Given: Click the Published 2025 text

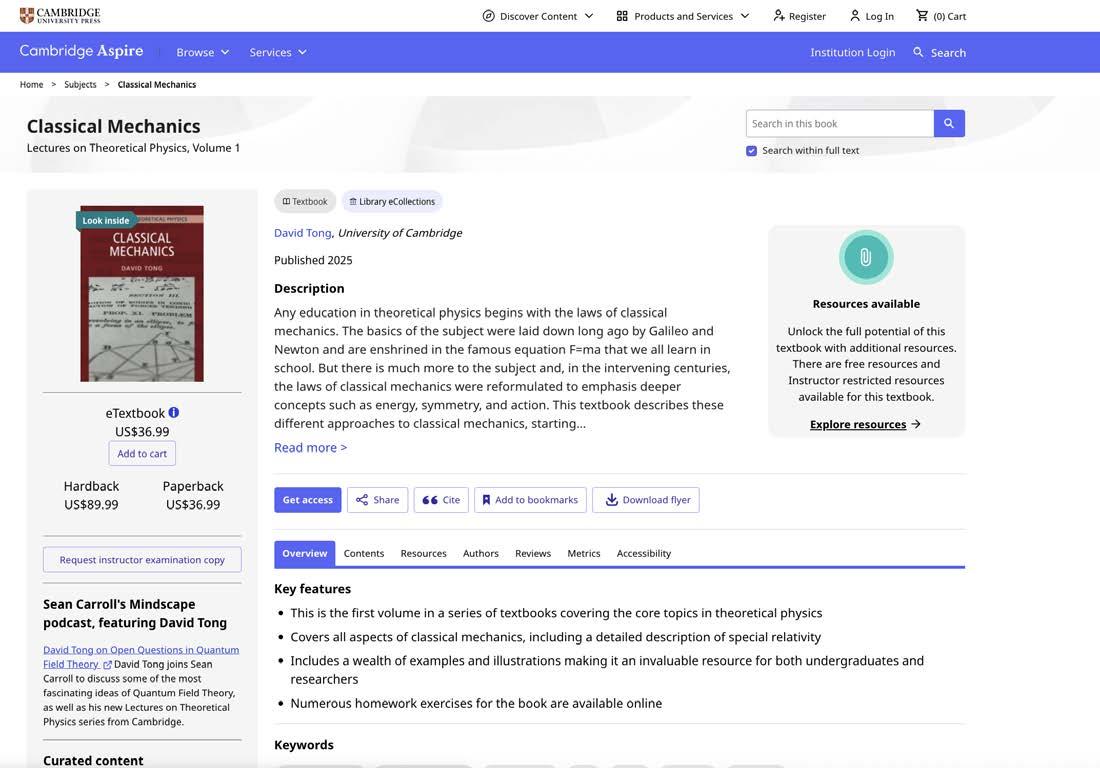Looking at the screenshot, I should point(313,260).
